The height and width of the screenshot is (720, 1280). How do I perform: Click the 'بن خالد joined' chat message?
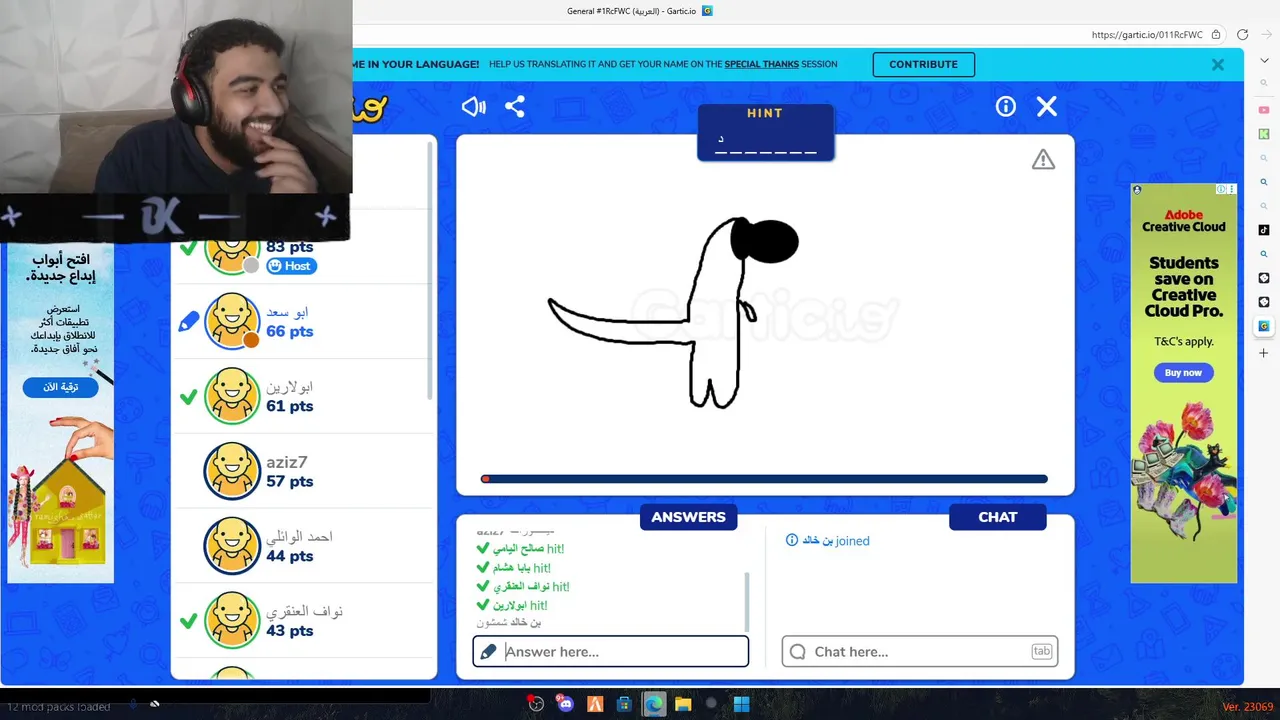tap(828, 541)
